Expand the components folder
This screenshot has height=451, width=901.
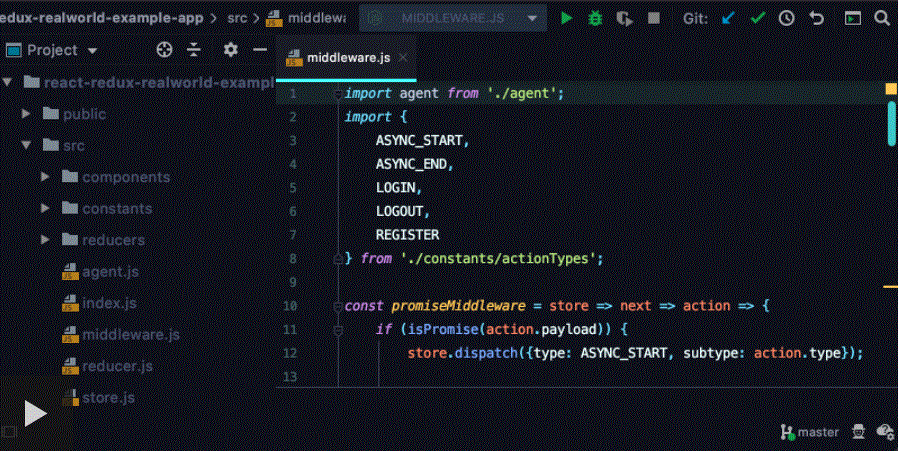(x=46, y=177)
